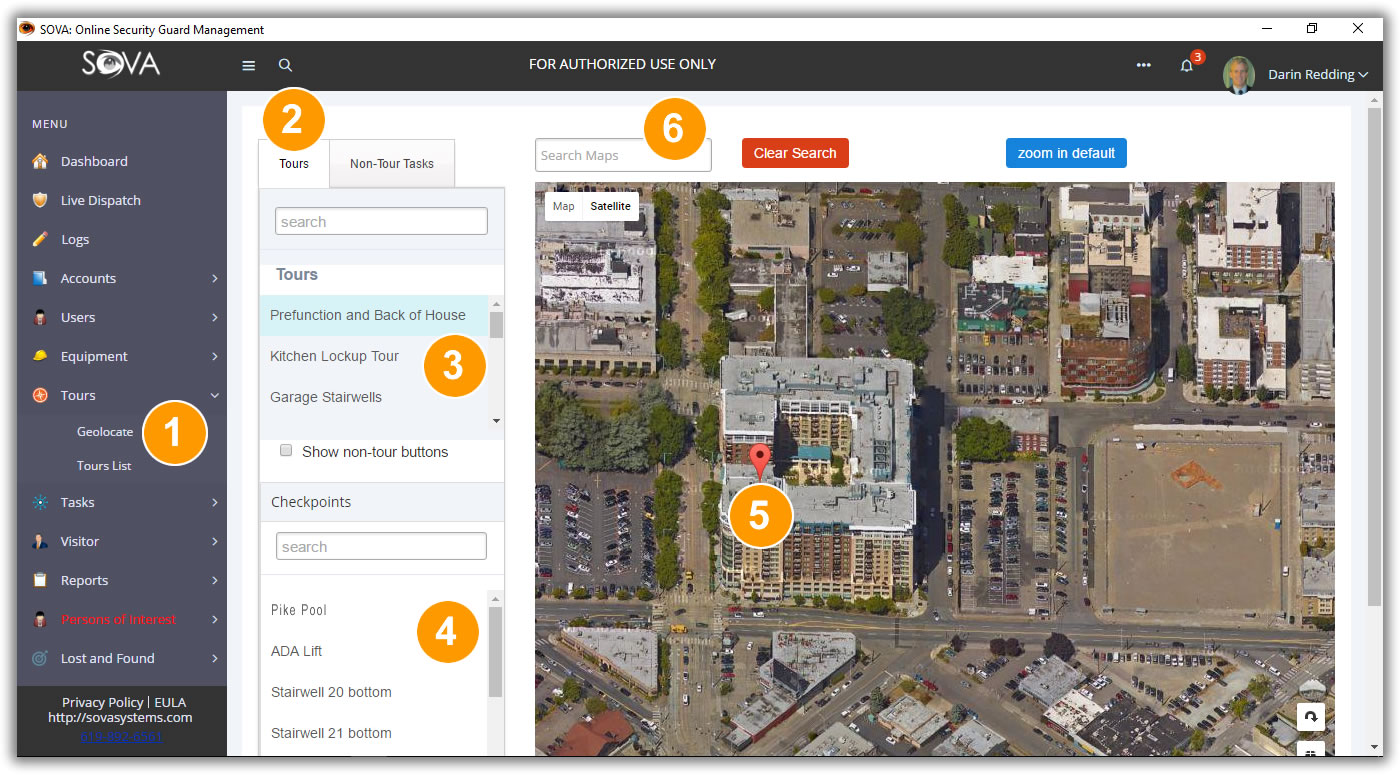1400x775 pixels.
Task: Click the SOVA logo
Action: (121, 64)
